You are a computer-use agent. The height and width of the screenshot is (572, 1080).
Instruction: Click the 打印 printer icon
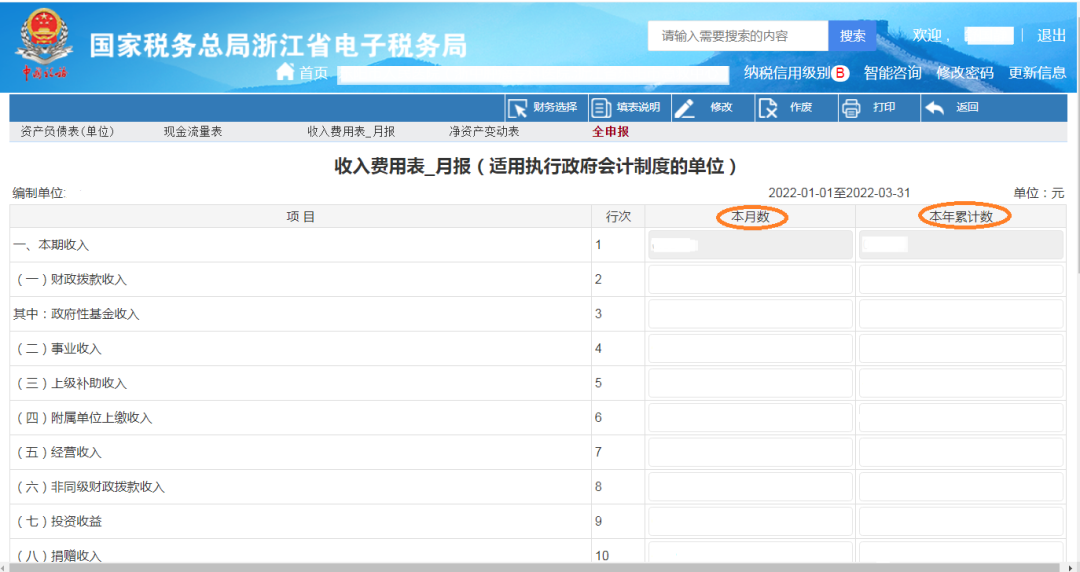pos(851,108)
